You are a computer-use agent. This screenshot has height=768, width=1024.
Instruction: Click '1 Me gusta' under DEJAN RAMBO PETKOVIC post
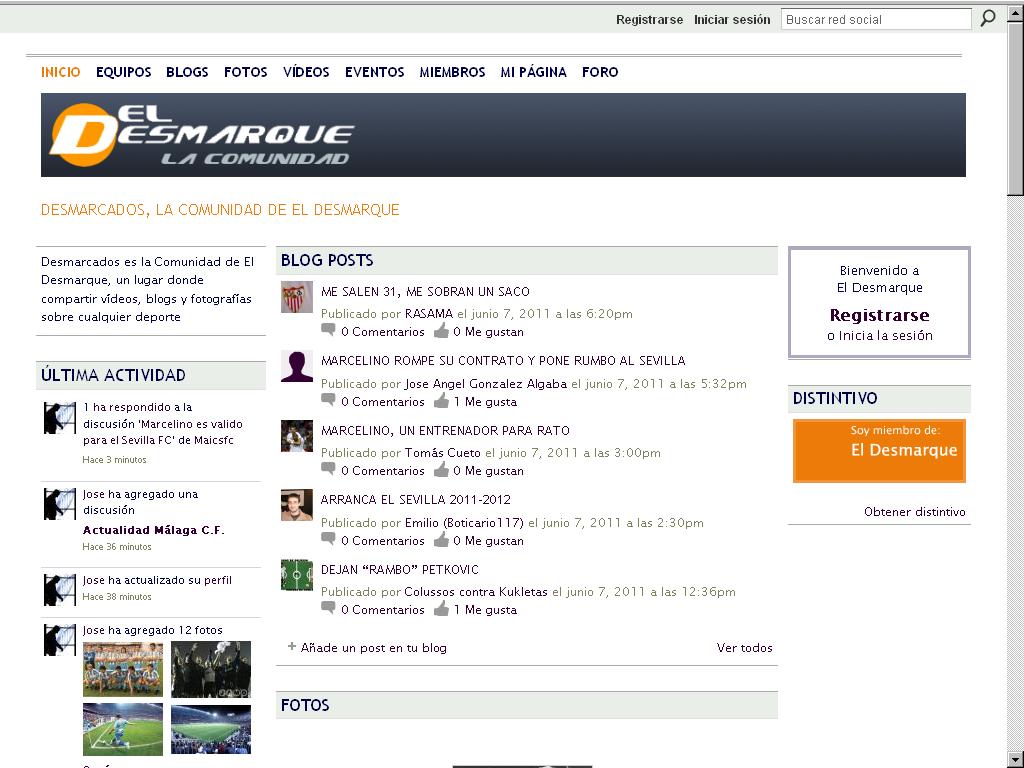click(485, 609)
